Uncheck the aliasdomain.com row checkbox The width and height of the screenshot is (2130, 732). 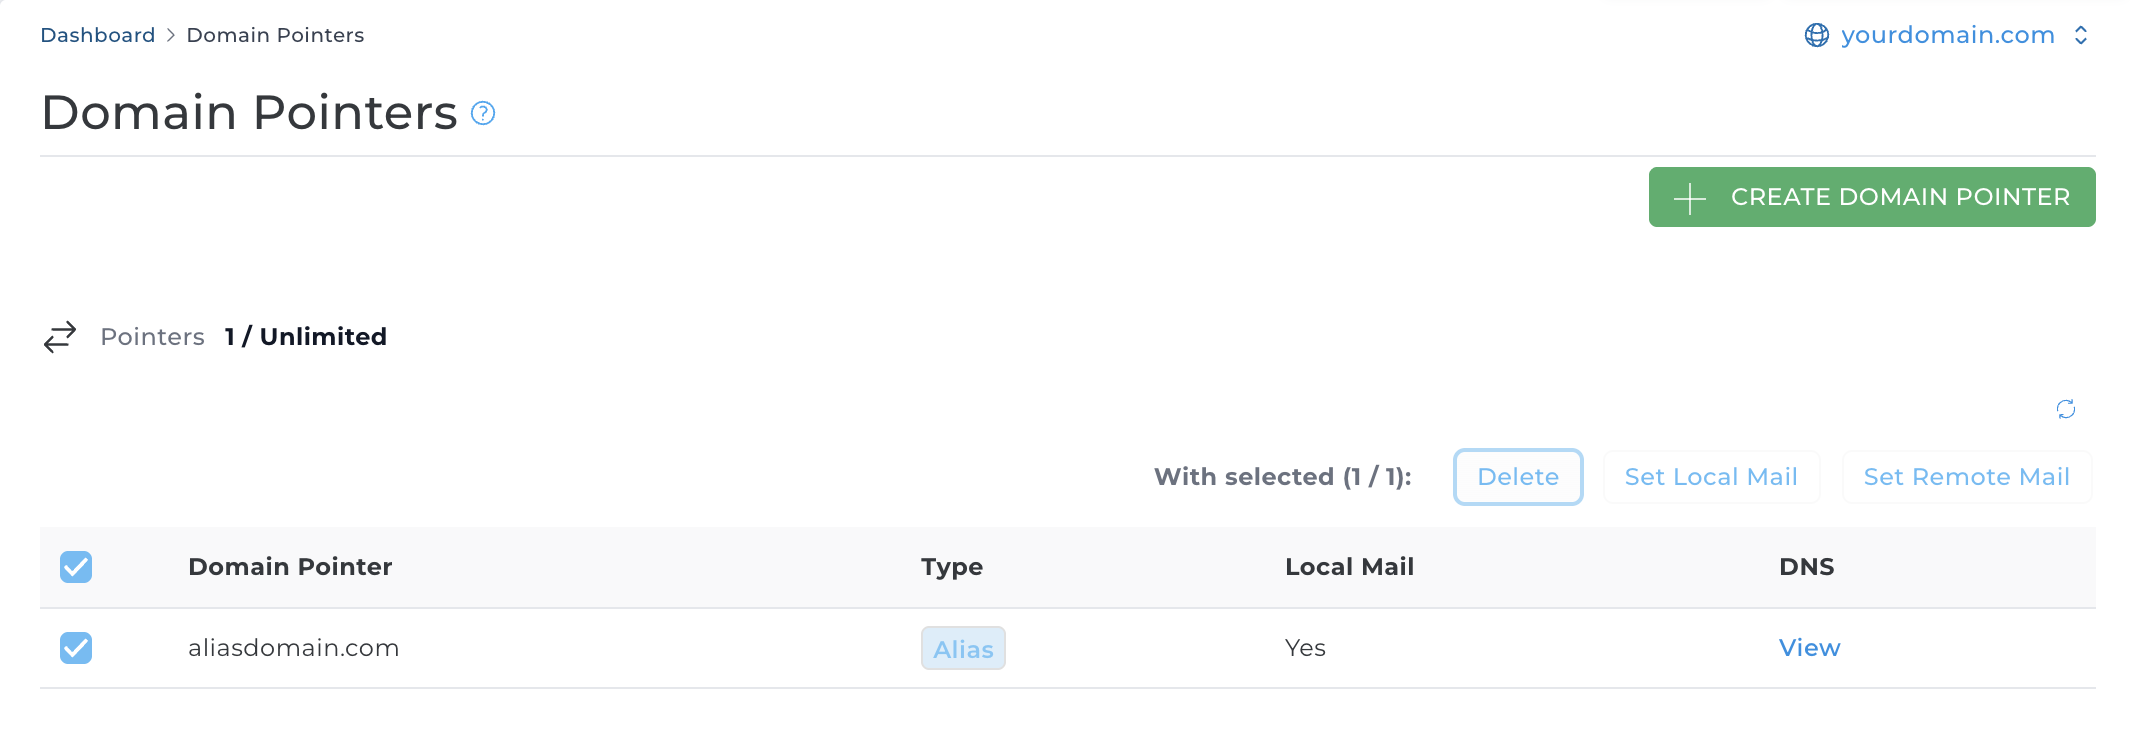pos(75,648)
